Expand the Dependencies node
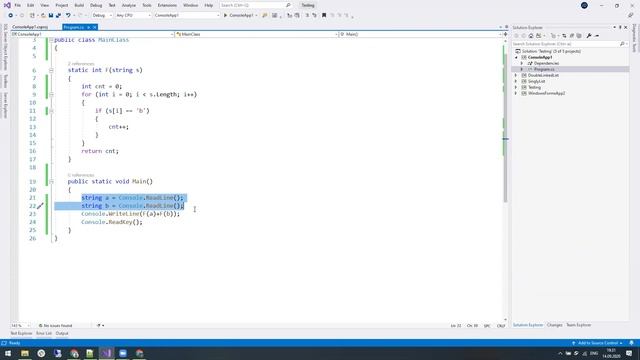 coord(522,63)
